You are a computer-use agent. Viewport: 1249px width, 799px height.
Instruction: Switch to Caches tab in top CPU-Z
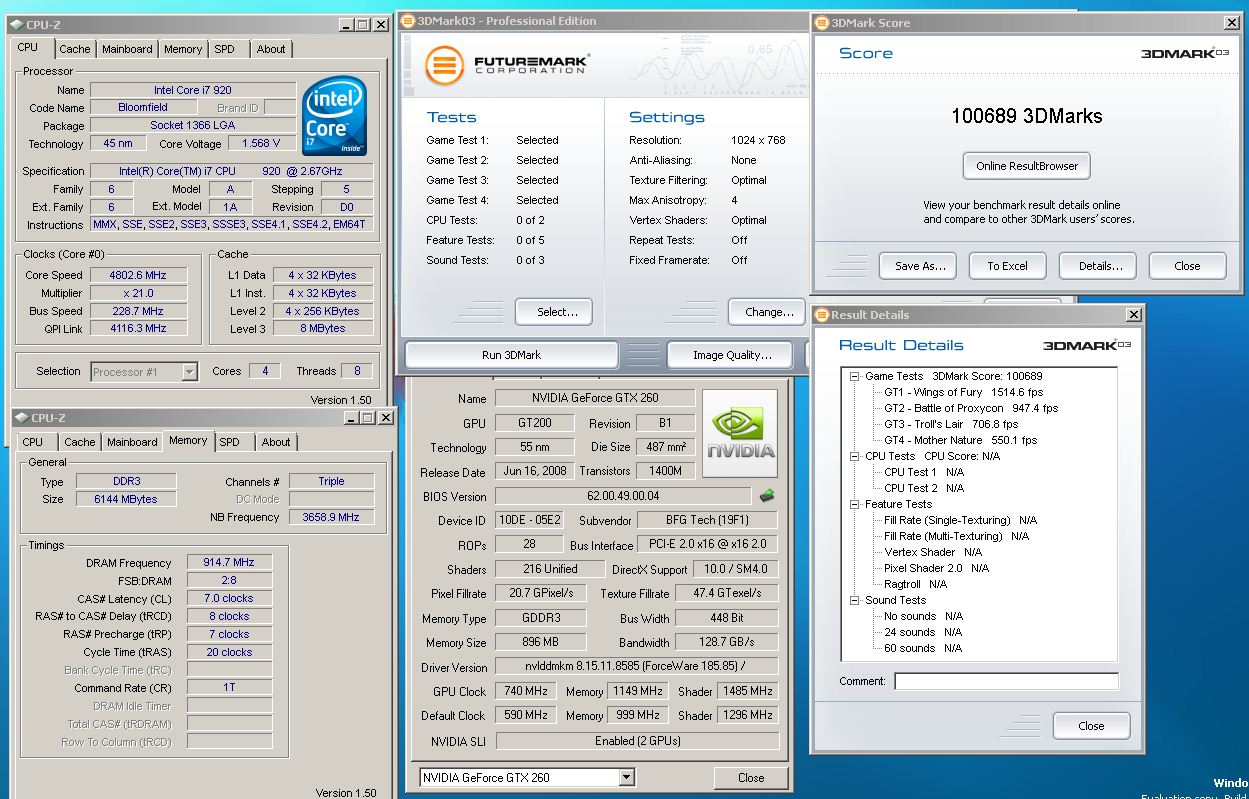(x=75, y=49)
